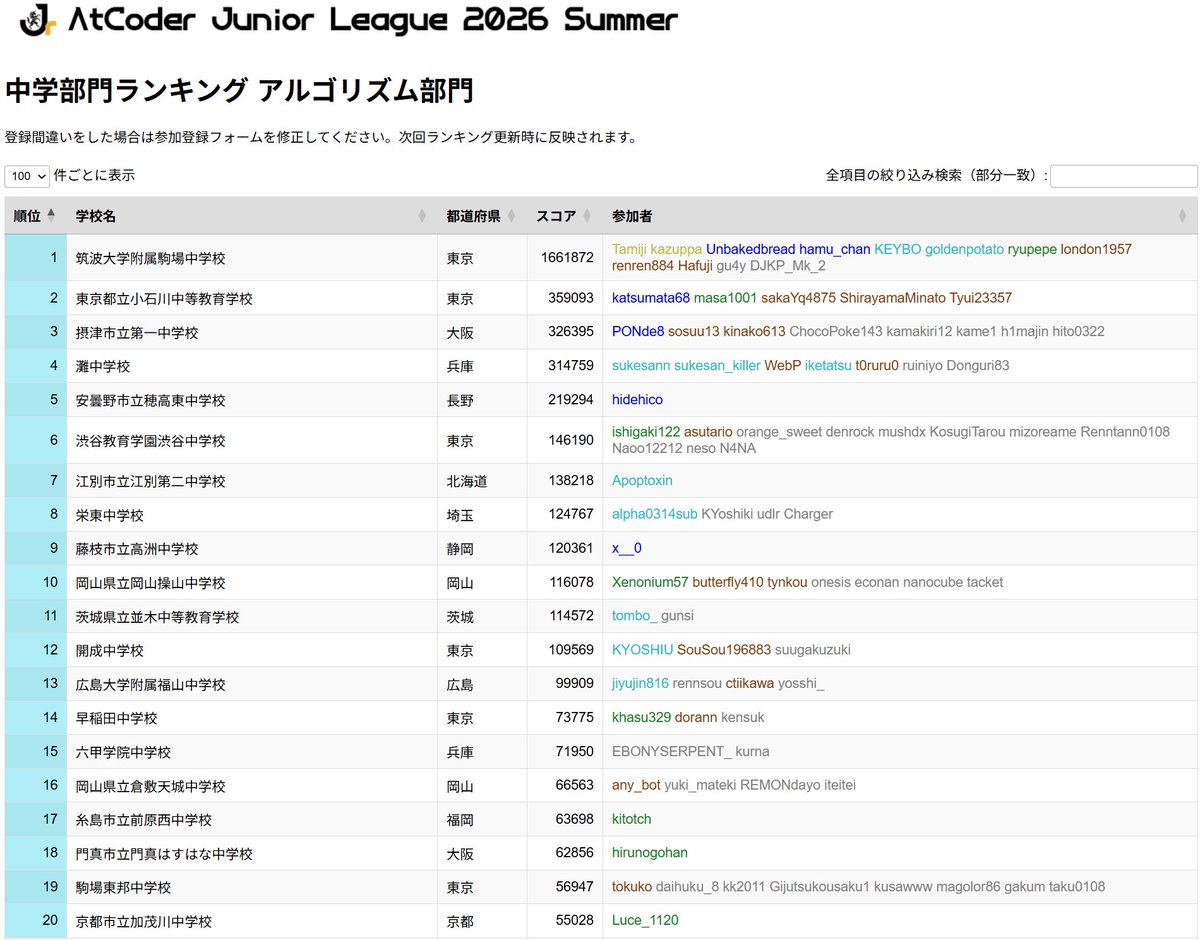1200x940 pixels.
Task: Select the 北海道 prefecture cell
Action: coord(482,481)
